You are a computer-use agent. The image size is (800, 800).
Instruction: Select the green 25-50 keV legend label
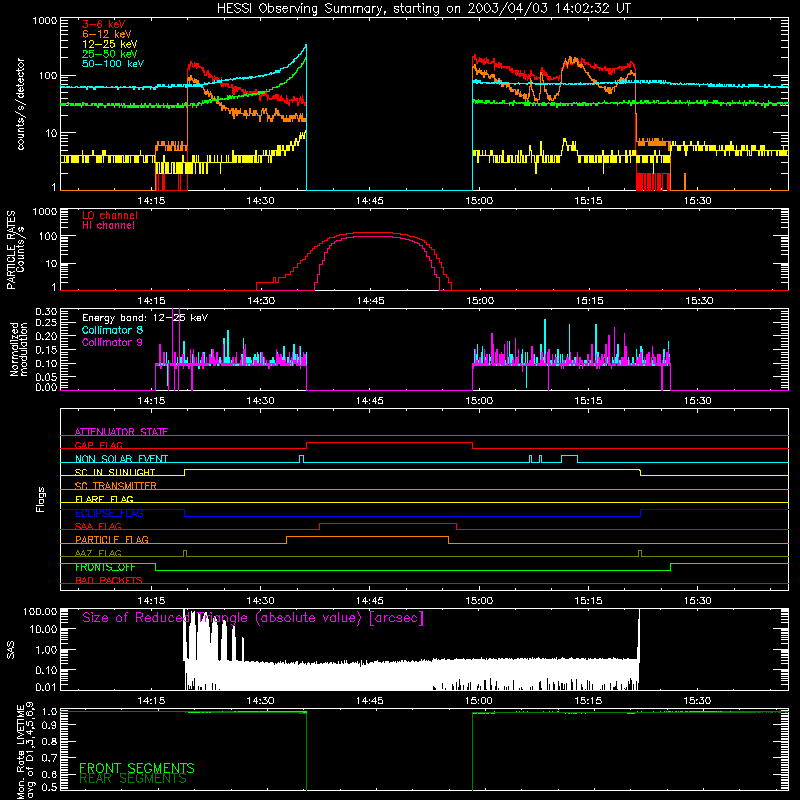110,54
